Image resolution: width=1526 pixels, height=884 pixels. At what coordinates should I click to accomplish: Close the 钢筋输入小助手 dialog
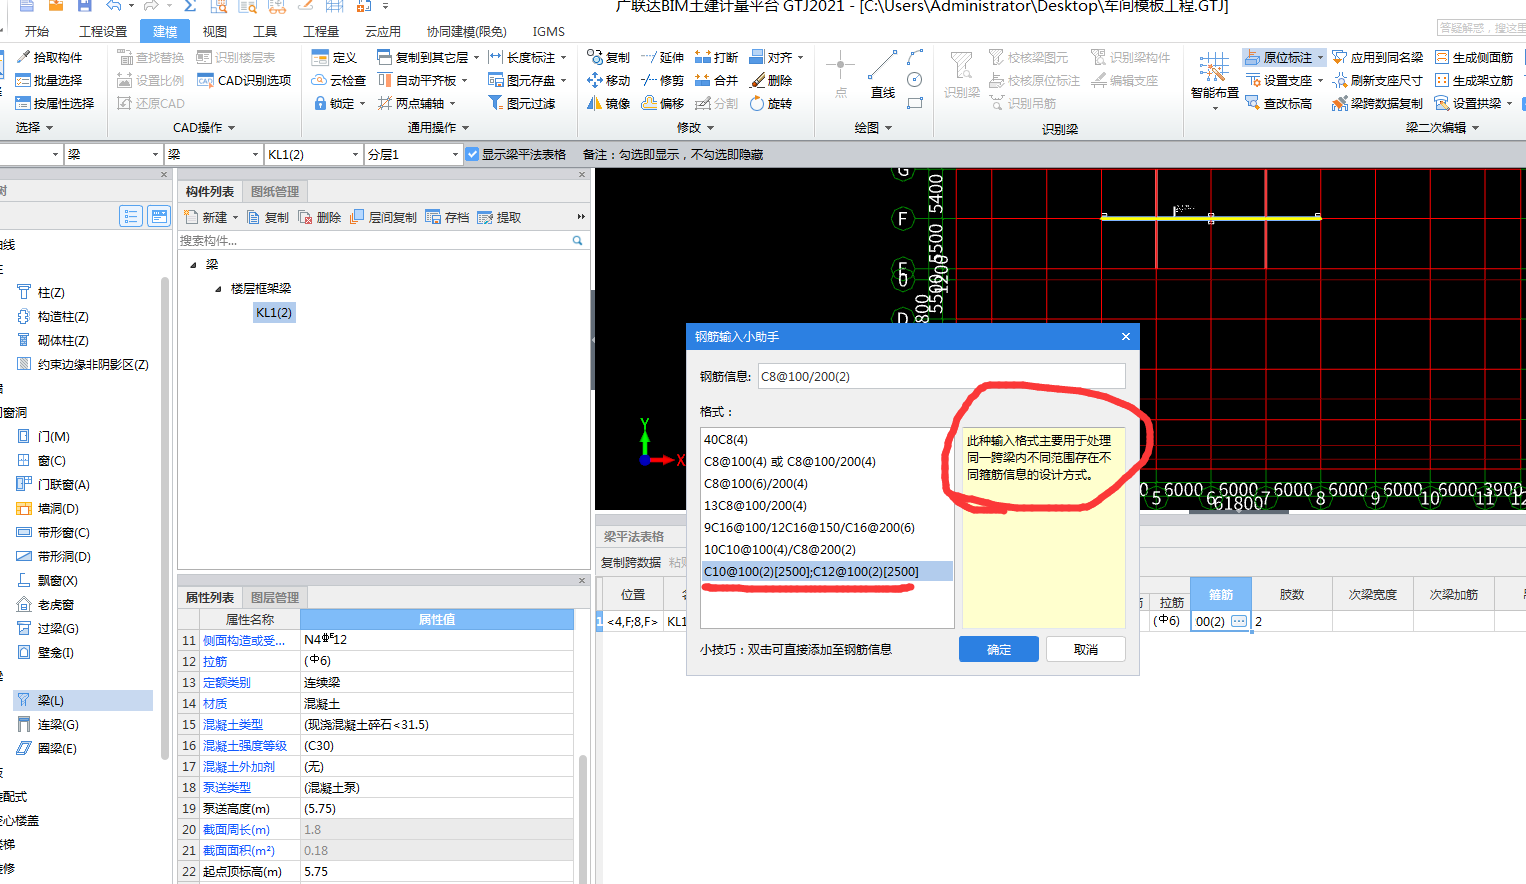tap(1126, 336)
